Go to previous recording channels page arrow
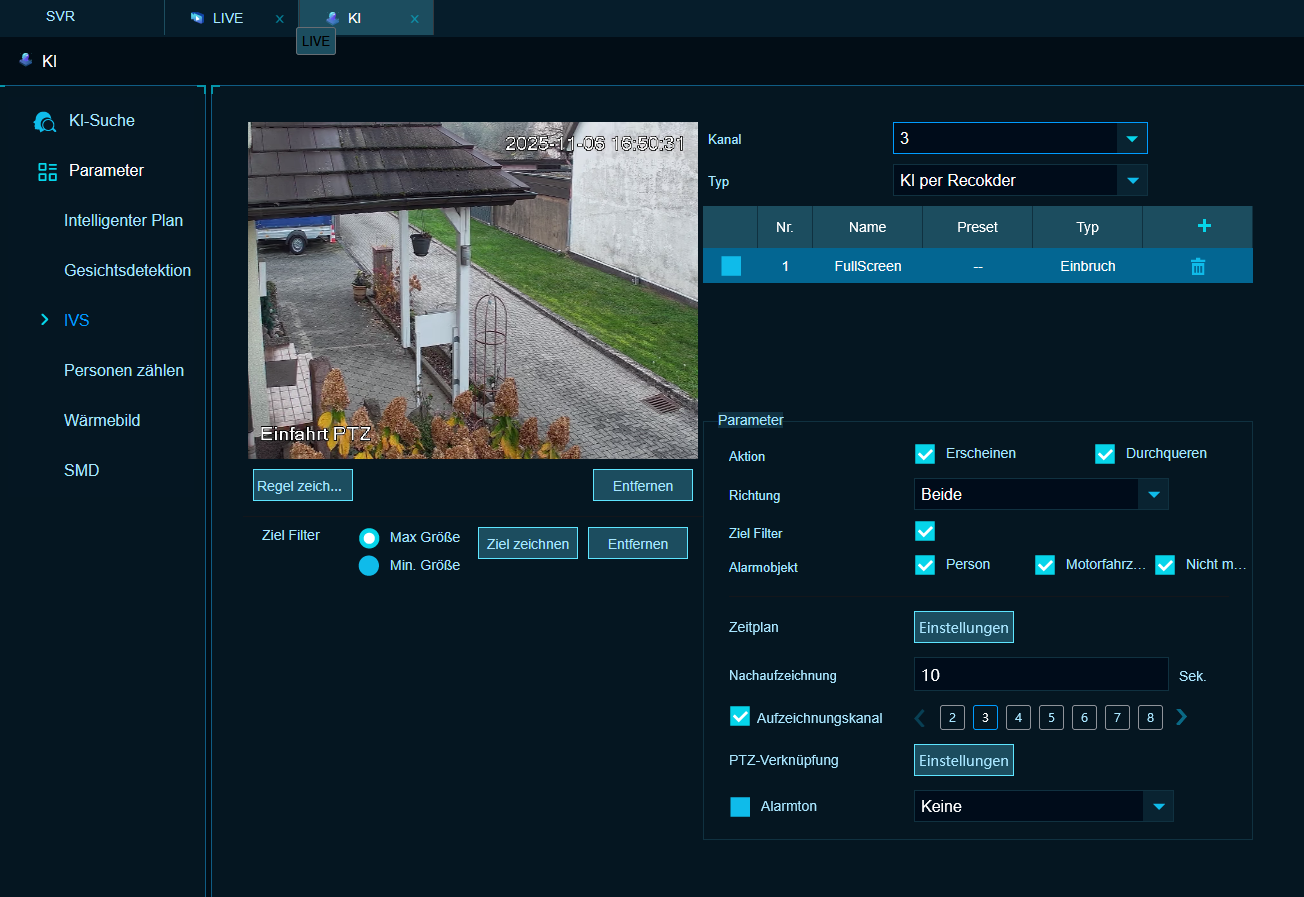Image resolution: width=1304 pixels, height=897 pixels. [x=920, y=717]
